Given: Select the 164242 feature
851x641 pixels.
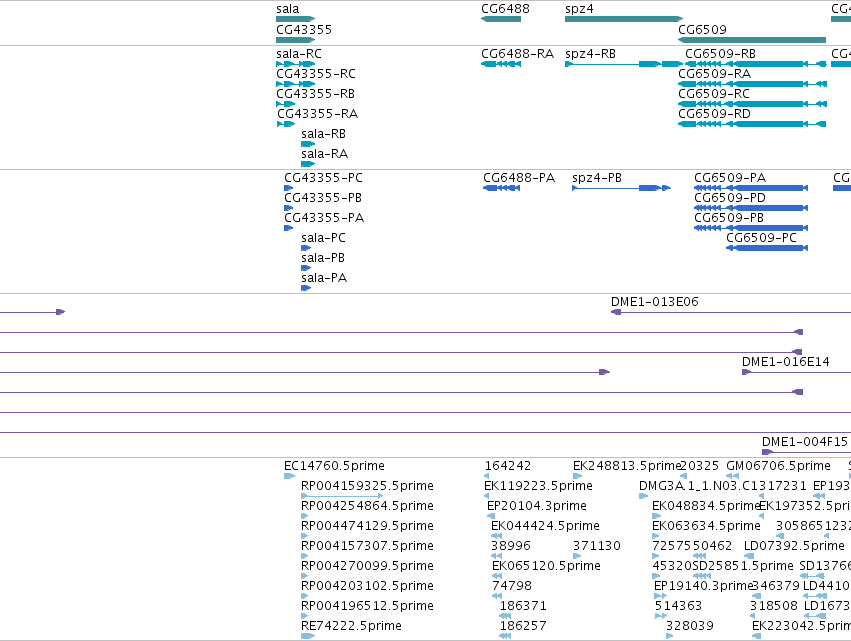Looking at the screenshot, I should tap(489, 477).
